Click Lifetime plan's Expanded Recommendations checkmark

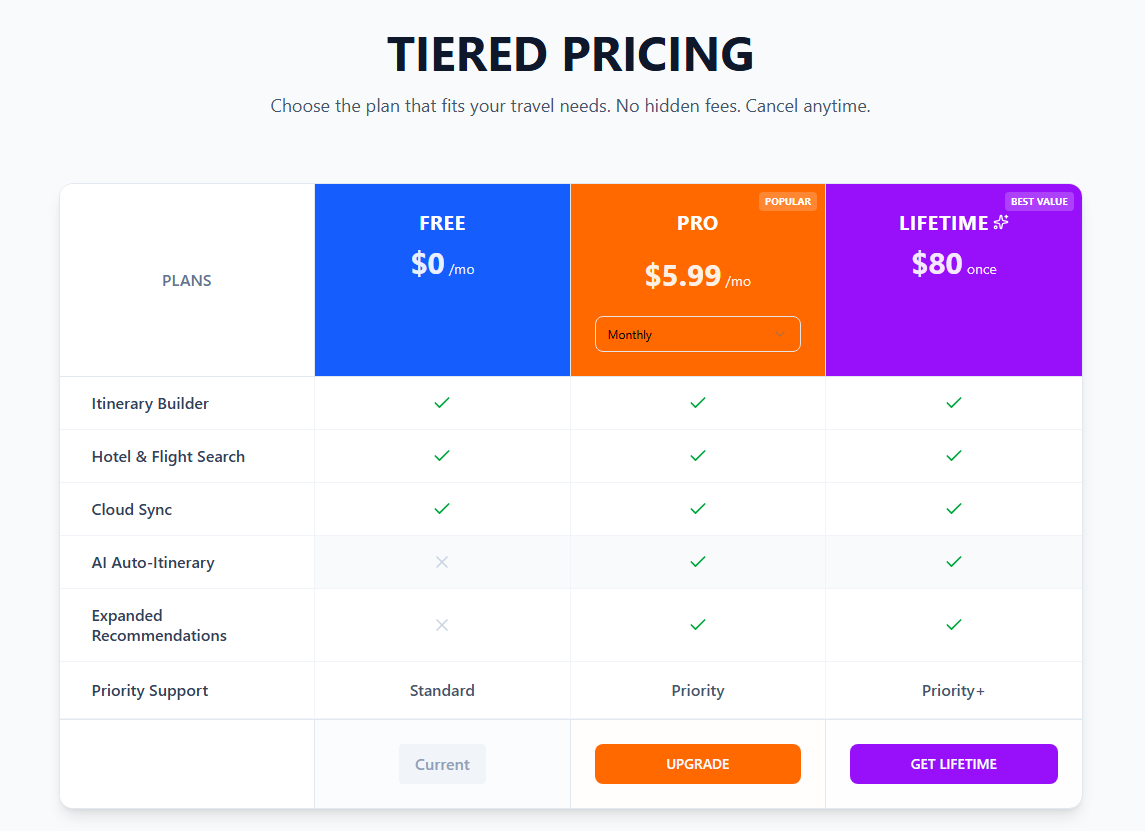[954, 625]
